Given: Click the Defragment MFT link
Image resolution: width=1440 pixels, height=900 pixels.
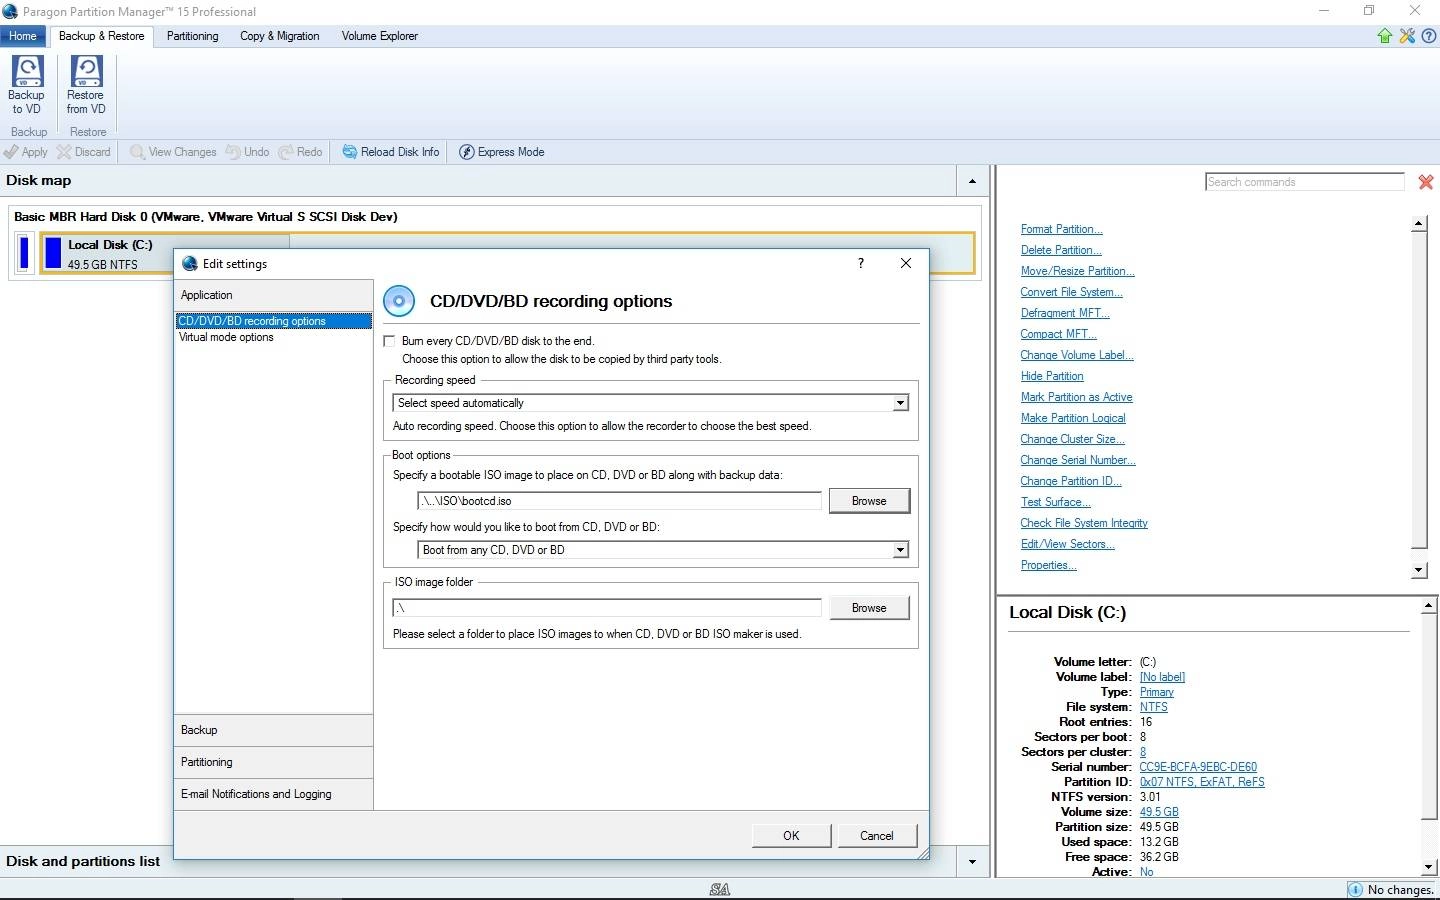Looking at the screenshot, I should point(1065,313).
